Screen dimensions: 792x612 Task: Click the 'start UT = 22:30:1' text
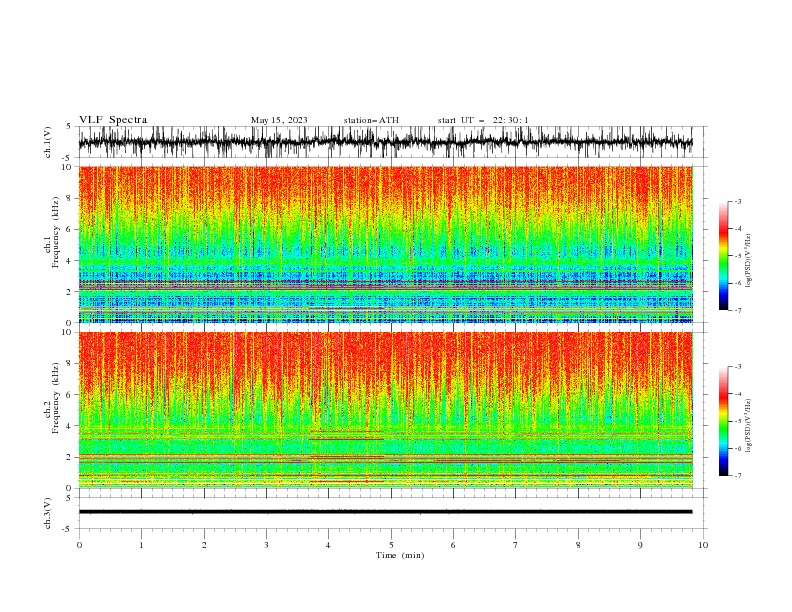tap(483, 120)
